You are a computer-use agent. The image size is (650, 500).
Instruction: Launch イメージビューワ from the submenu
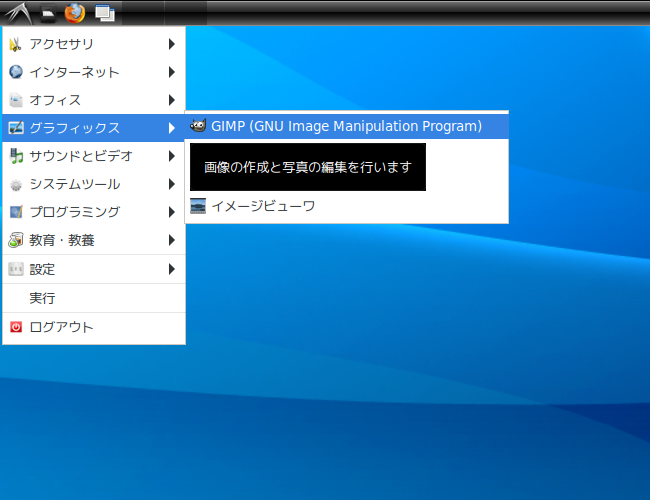point(347,206)
